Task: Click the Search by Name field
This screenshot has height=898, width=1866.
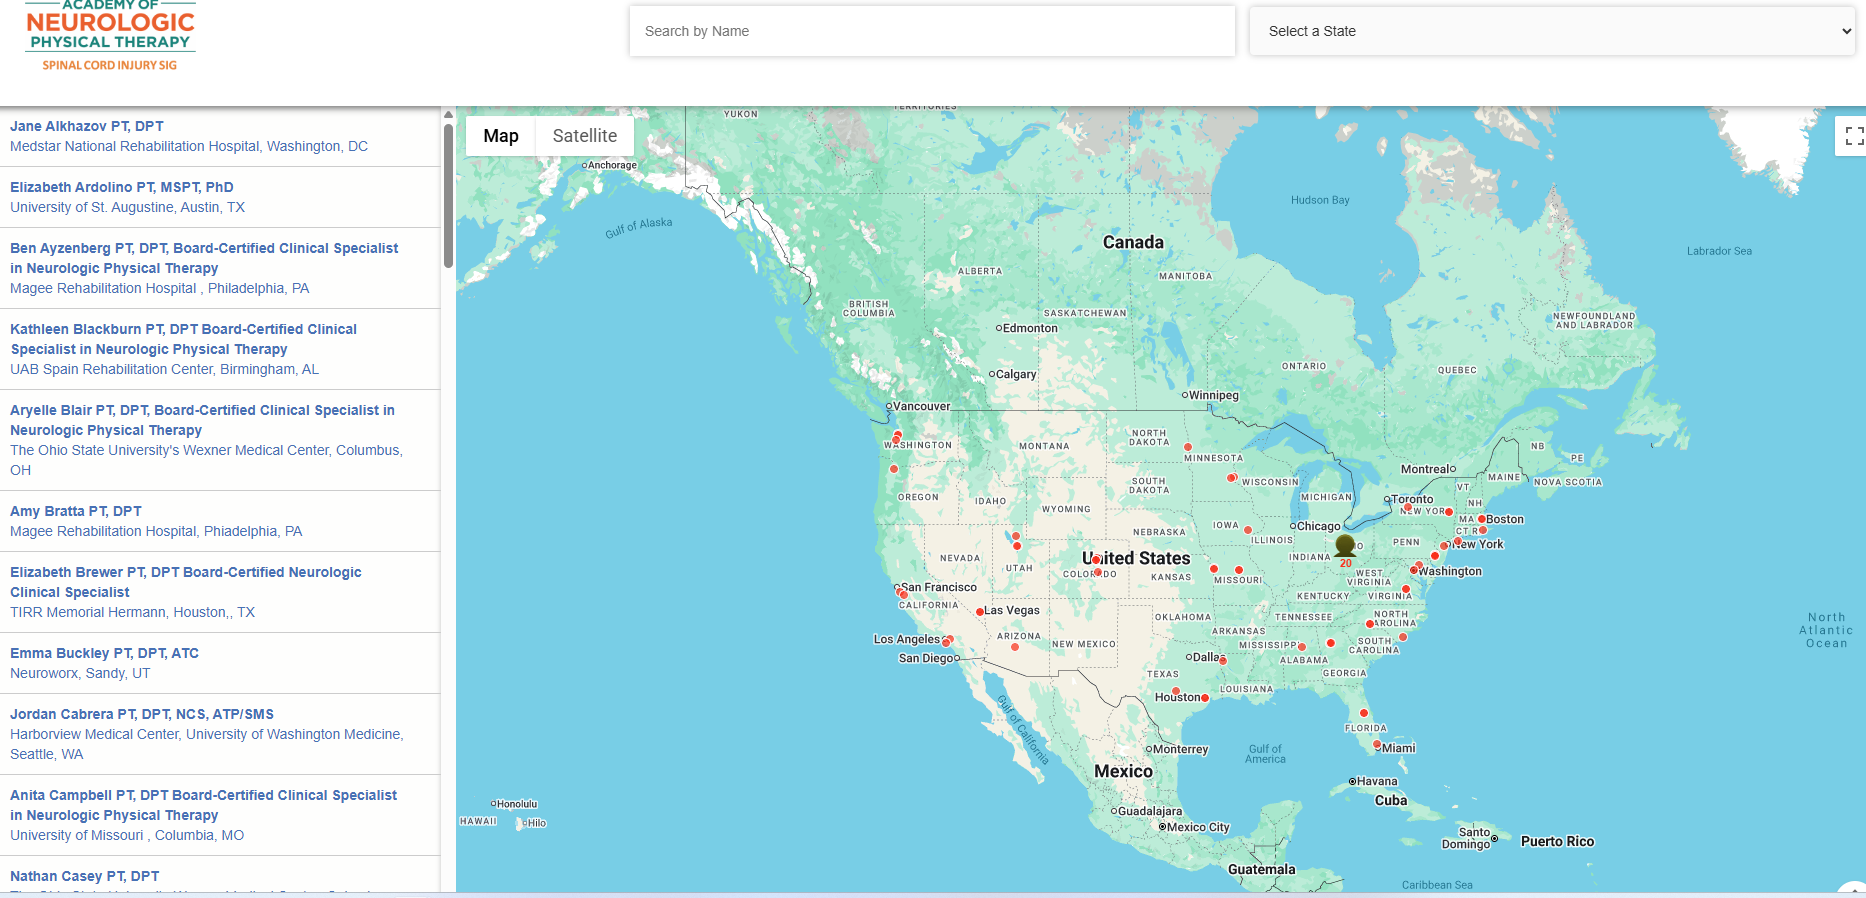Action: tap(931, 31)
